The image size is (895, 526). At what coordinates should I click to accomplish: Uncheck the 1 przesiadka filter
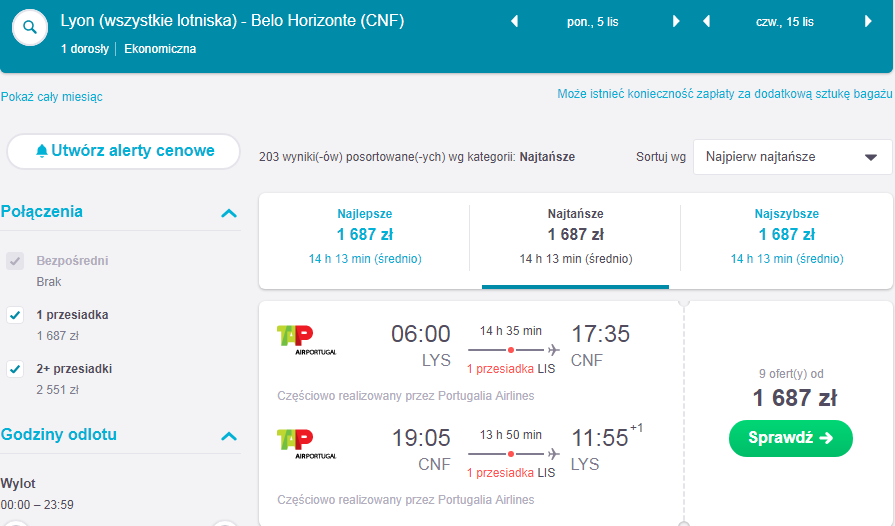tap(15, 315)
